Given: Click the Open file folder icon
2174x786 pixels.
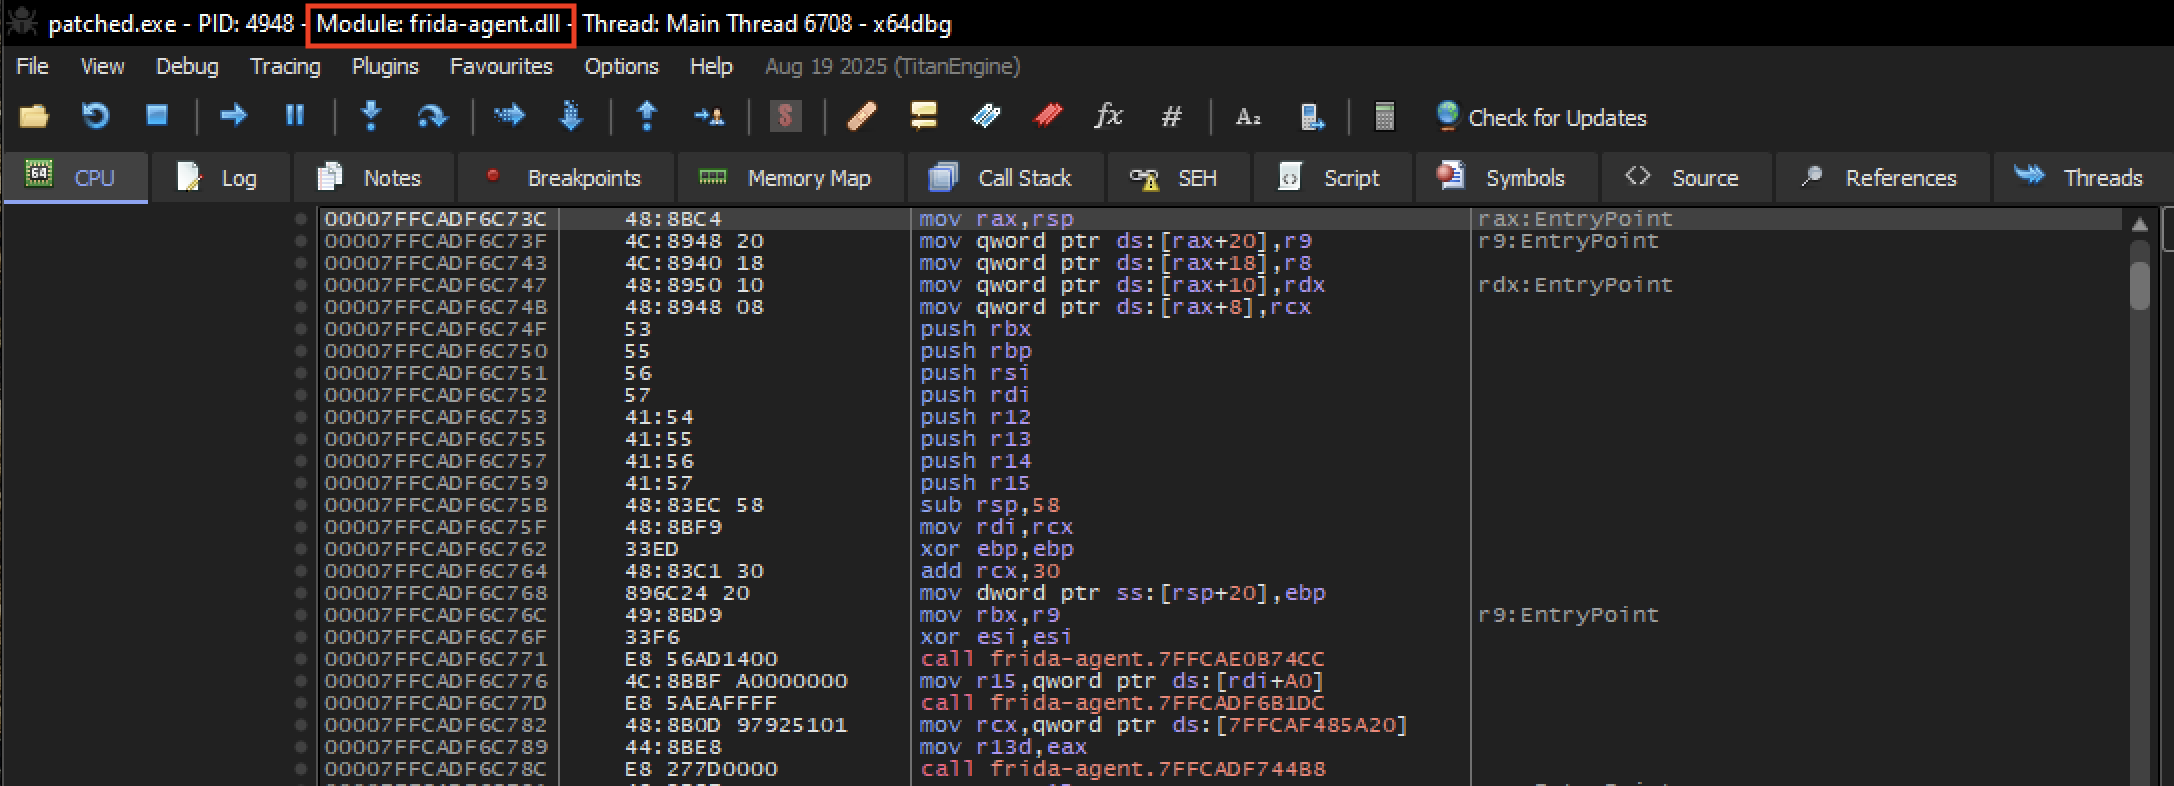Looking at the screenshot, I should [x=34, y=117].
